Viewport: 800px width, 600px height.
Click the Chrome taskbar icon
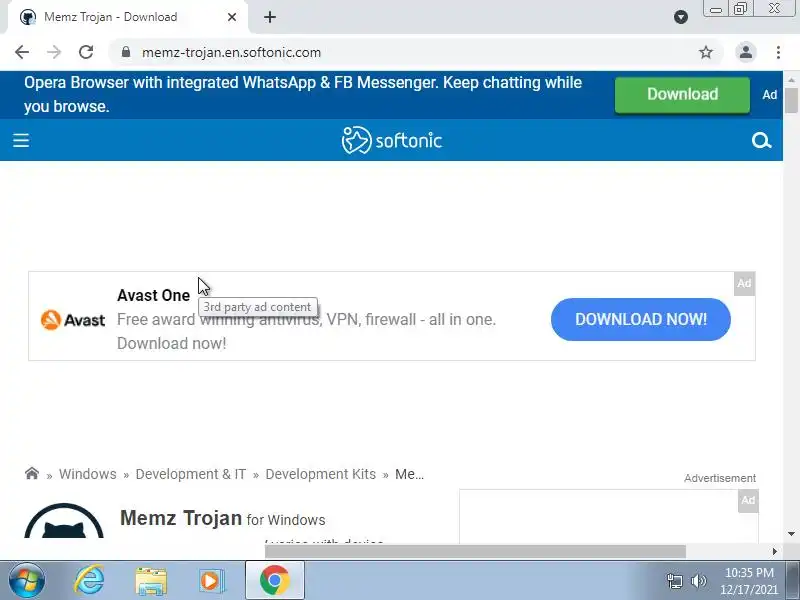coord(275,580)
